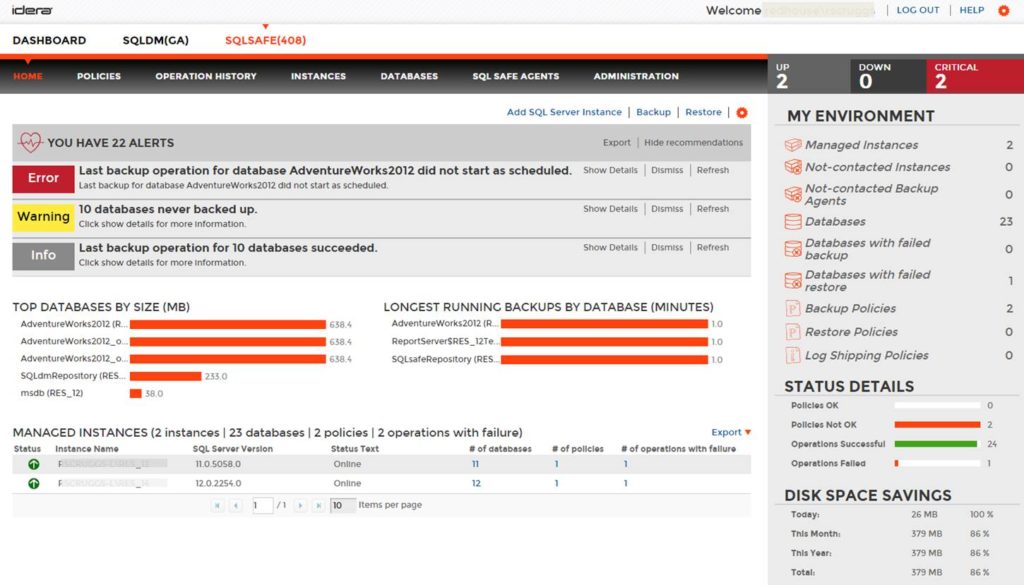
Task: Open the HOME navigation item
Action: click(x=27, y=76)
